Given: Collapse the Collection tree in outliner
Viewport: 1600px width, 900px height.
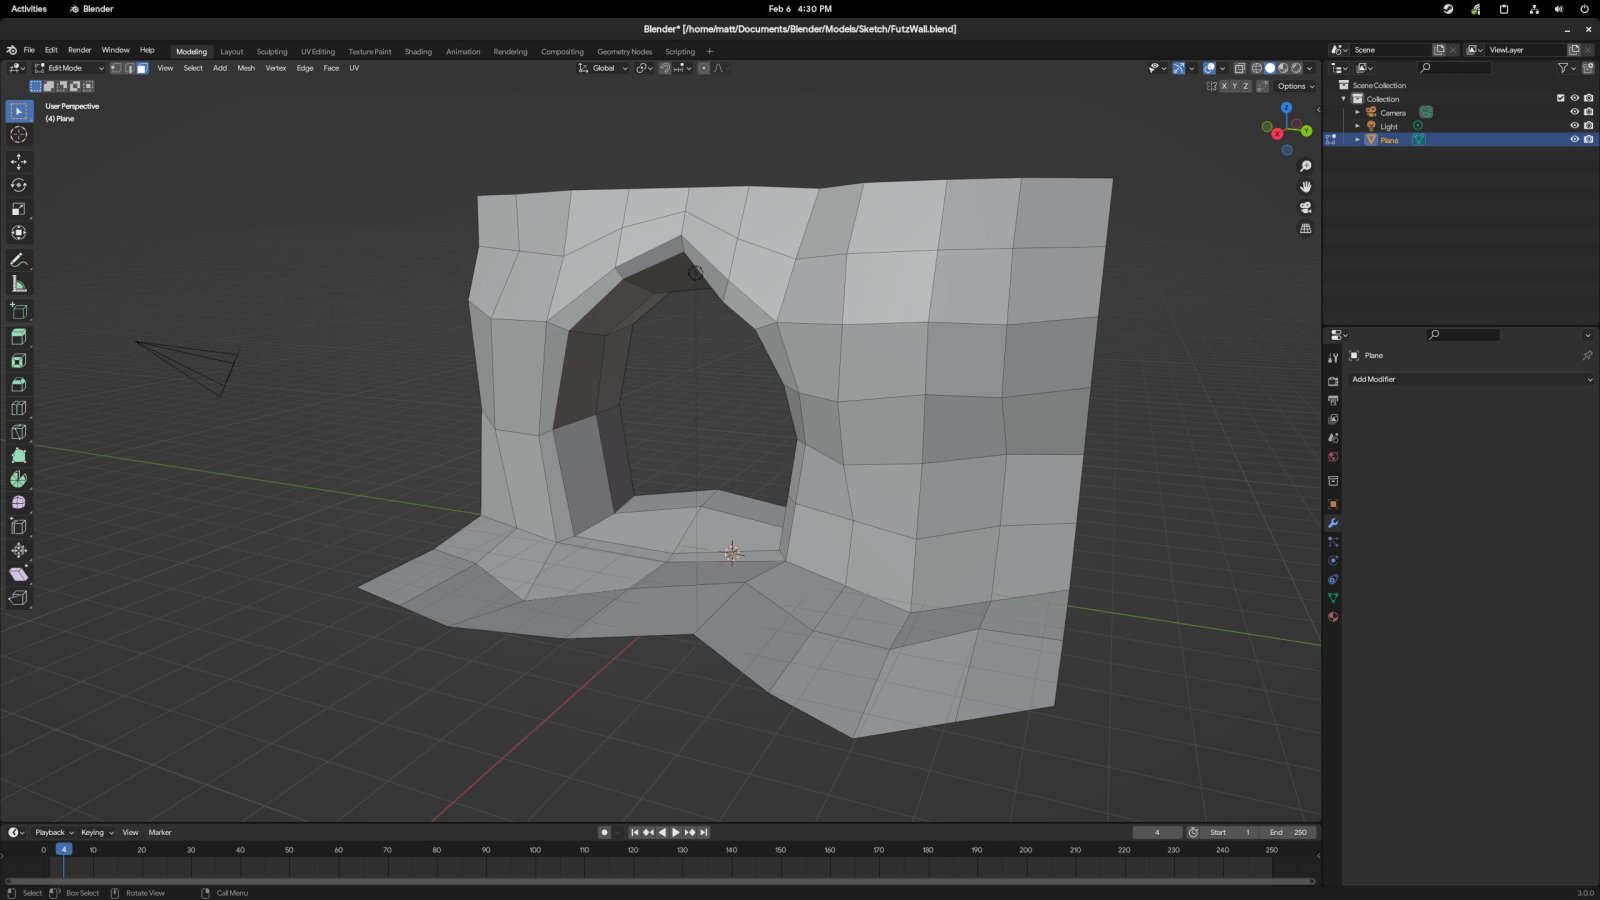Looking at the screenshot, I should click(1344, 99).
